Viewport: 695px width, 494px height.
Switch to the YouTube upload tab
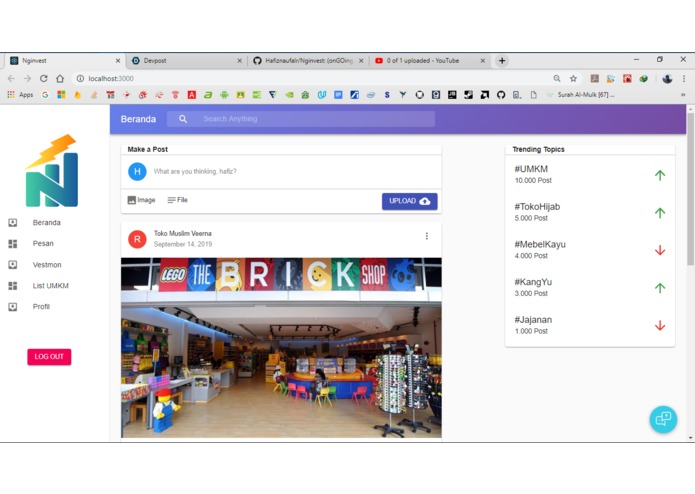429,61
